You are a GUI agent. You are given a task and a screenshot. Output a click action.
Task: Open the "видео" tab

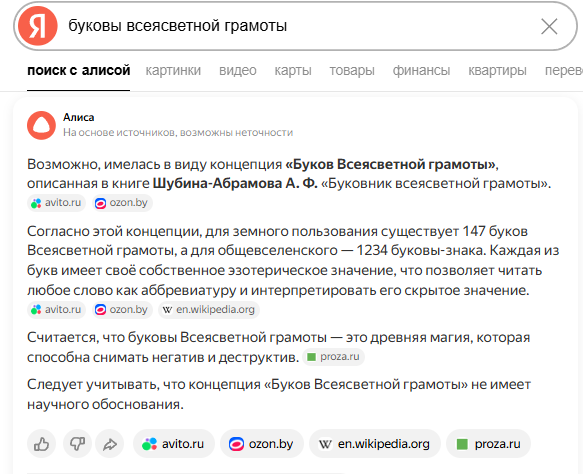click(238, 70)
